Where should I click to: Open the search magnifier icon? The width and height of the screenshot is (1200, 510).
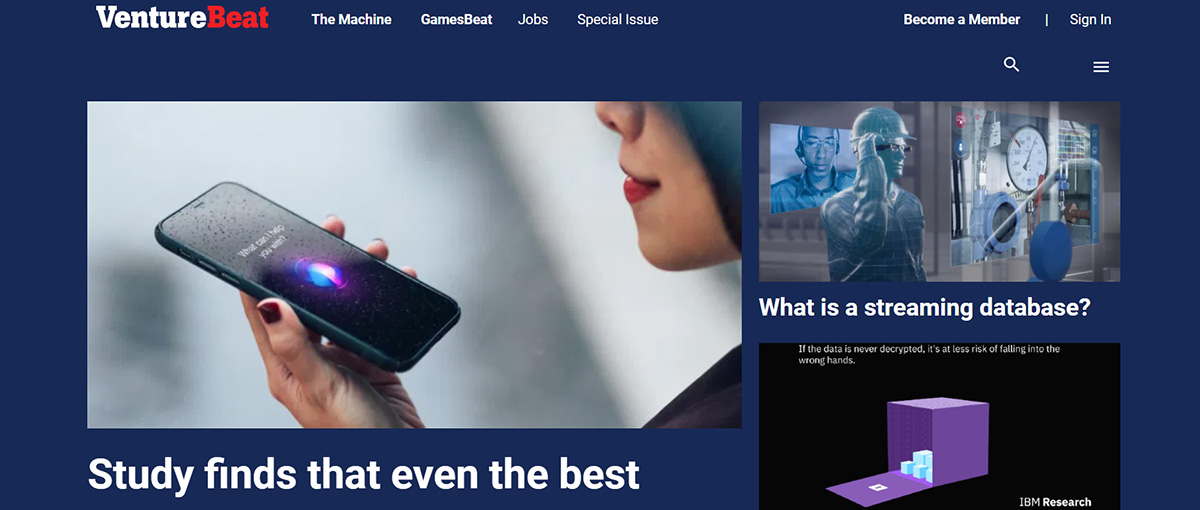click(1011, 65)
